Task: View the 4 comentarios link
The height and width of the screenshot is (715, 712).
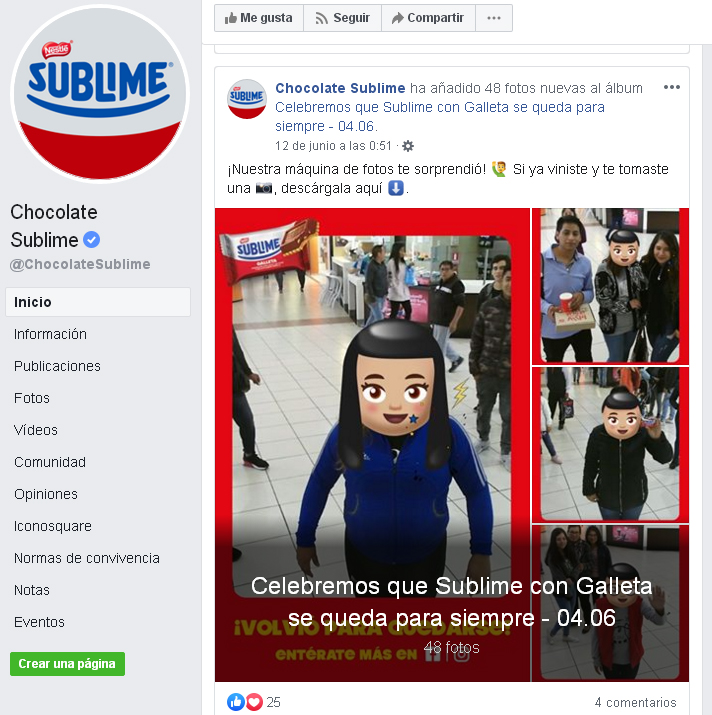Action: tap(635, 702)
